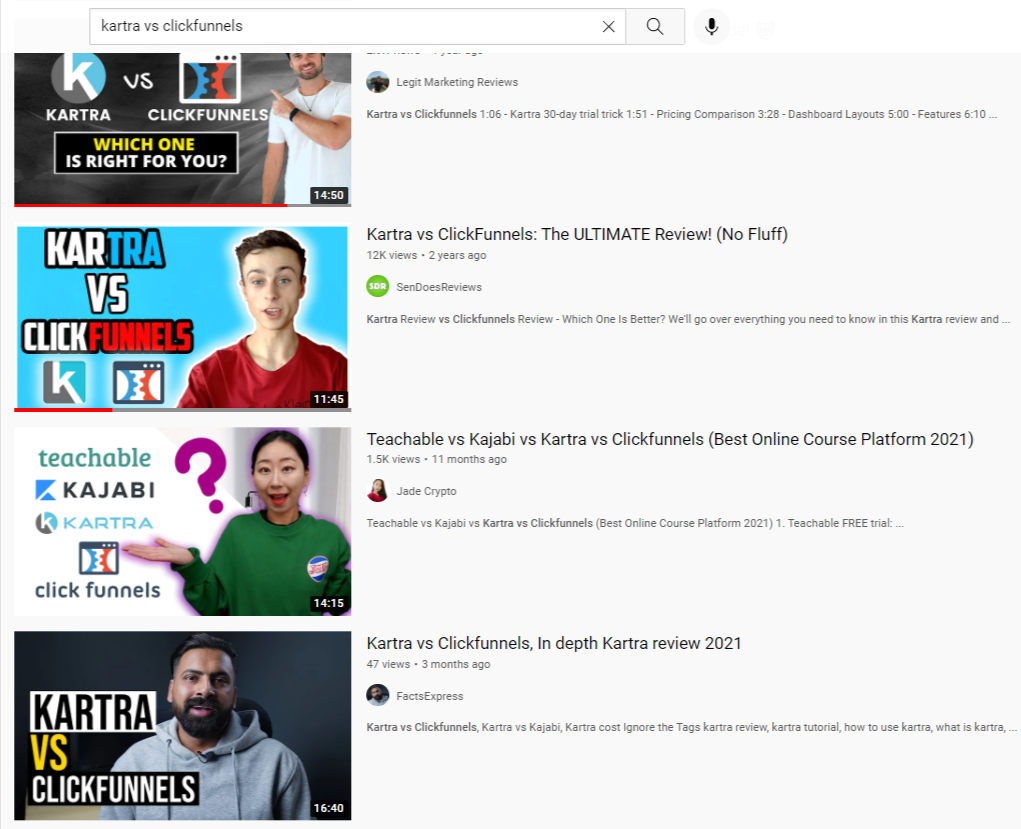Play the 16:40 FactsExpress video thumbnail
This screenshot has height=829, width=1021.
click(x=182, y=725)
